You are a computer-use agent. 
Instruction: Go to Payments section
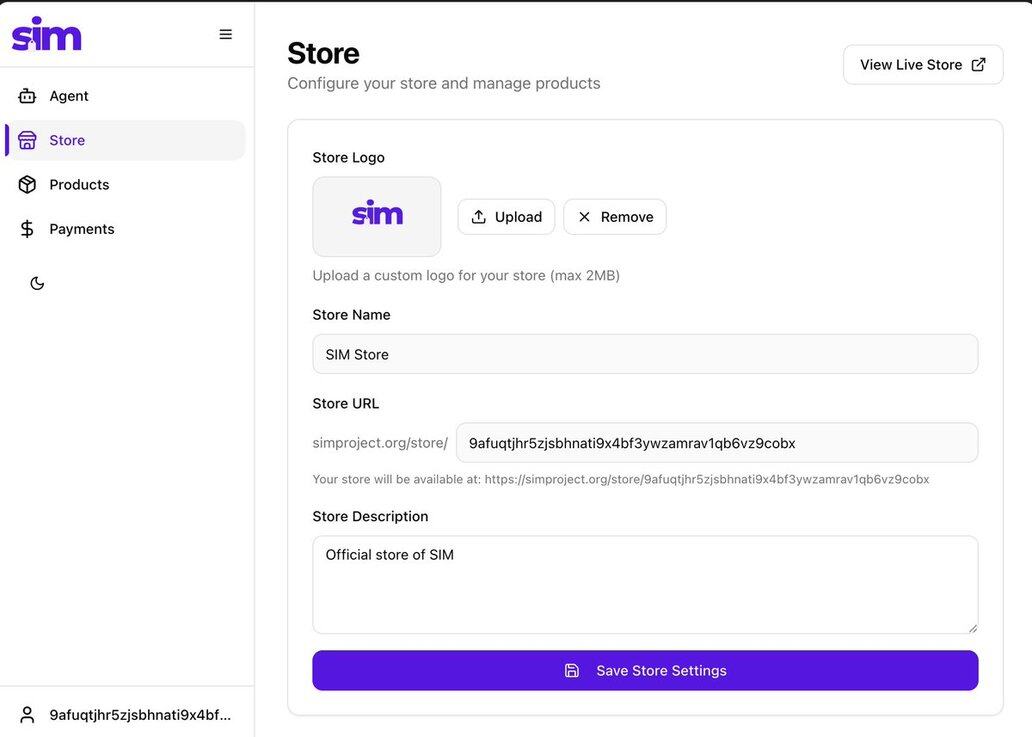(82, 229)
